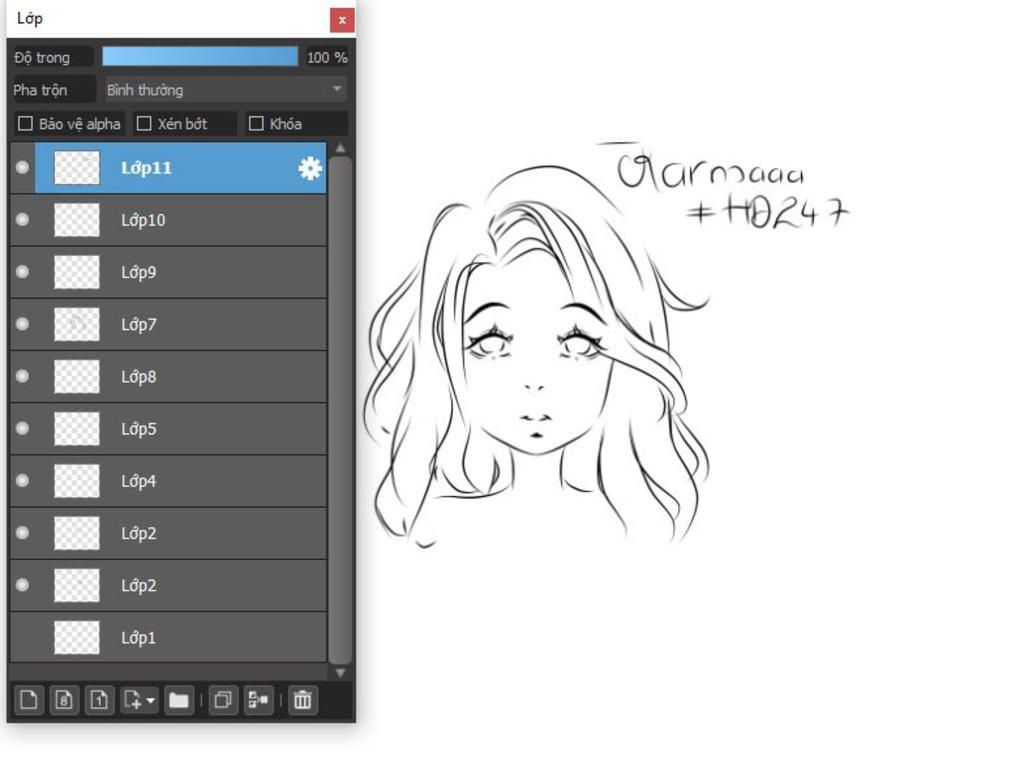Add a new 8-bit layer
This screenshot has height=757, width=1024.
click(x=64, y=700)
